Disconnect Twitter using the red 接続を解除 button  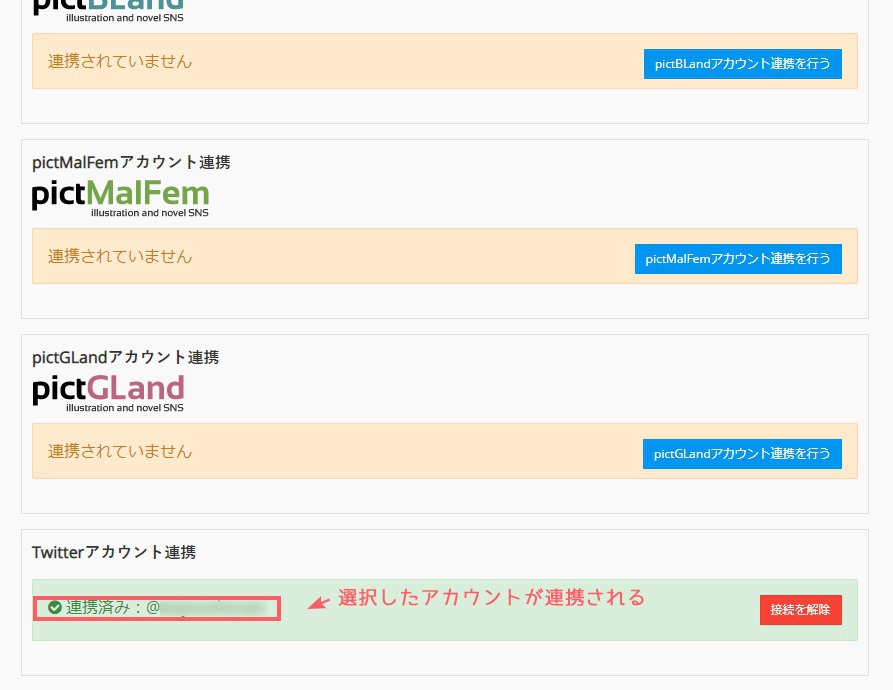800,610
